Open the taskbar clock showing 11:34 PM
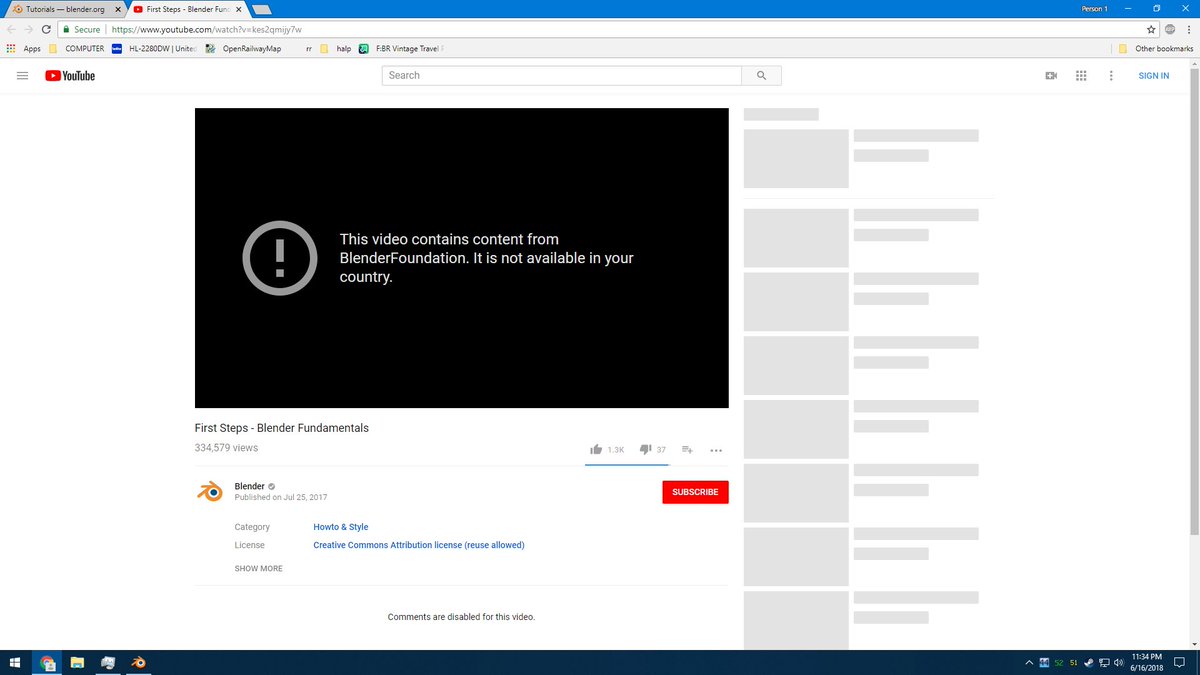The image size is (1200, 675). [x=1147, y=662]
